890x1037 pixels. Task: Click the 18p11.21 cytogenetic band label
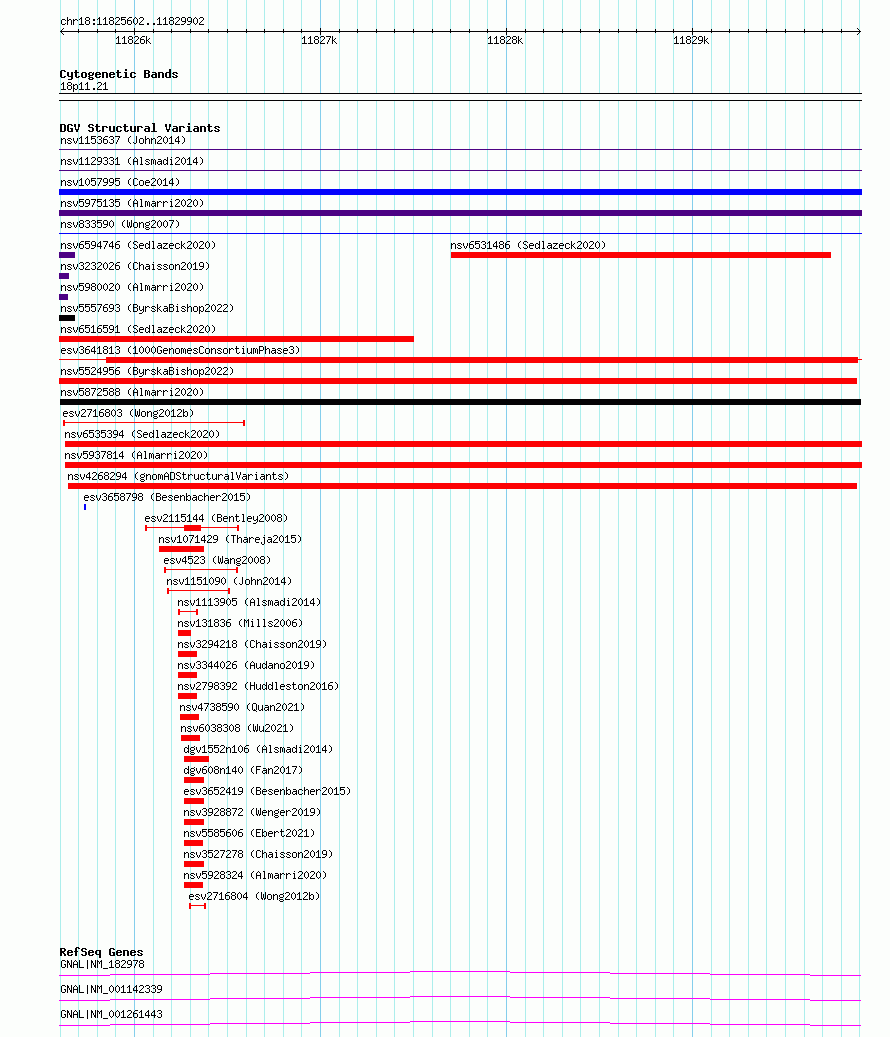(x=84, y=87)
